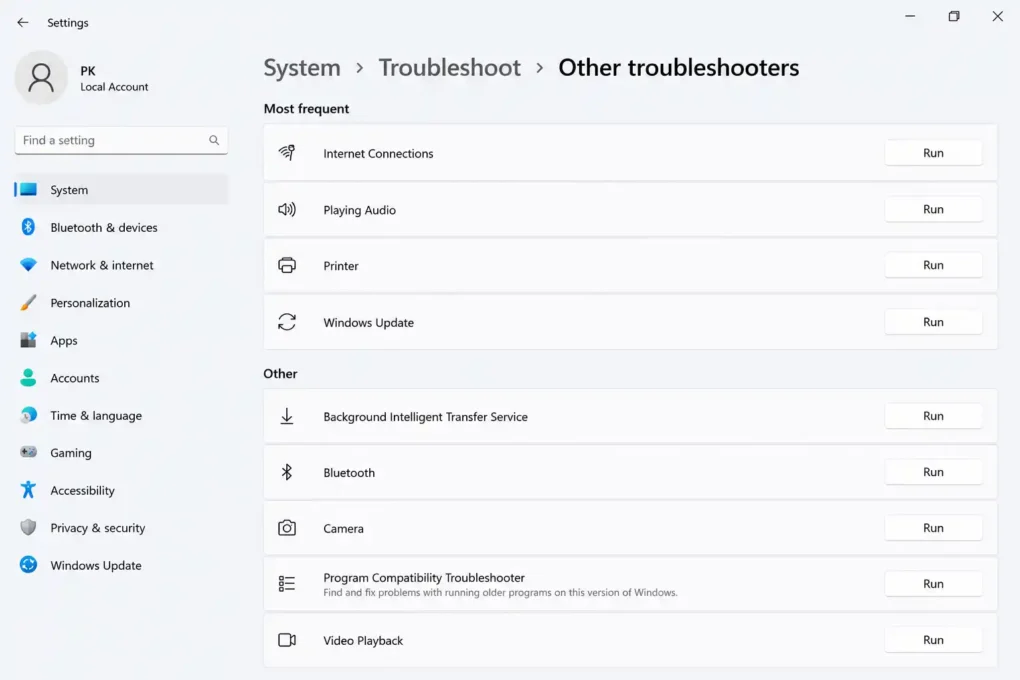
Task: Go back to Troubleshoot breadcrumb
Action: coord(450,68)
